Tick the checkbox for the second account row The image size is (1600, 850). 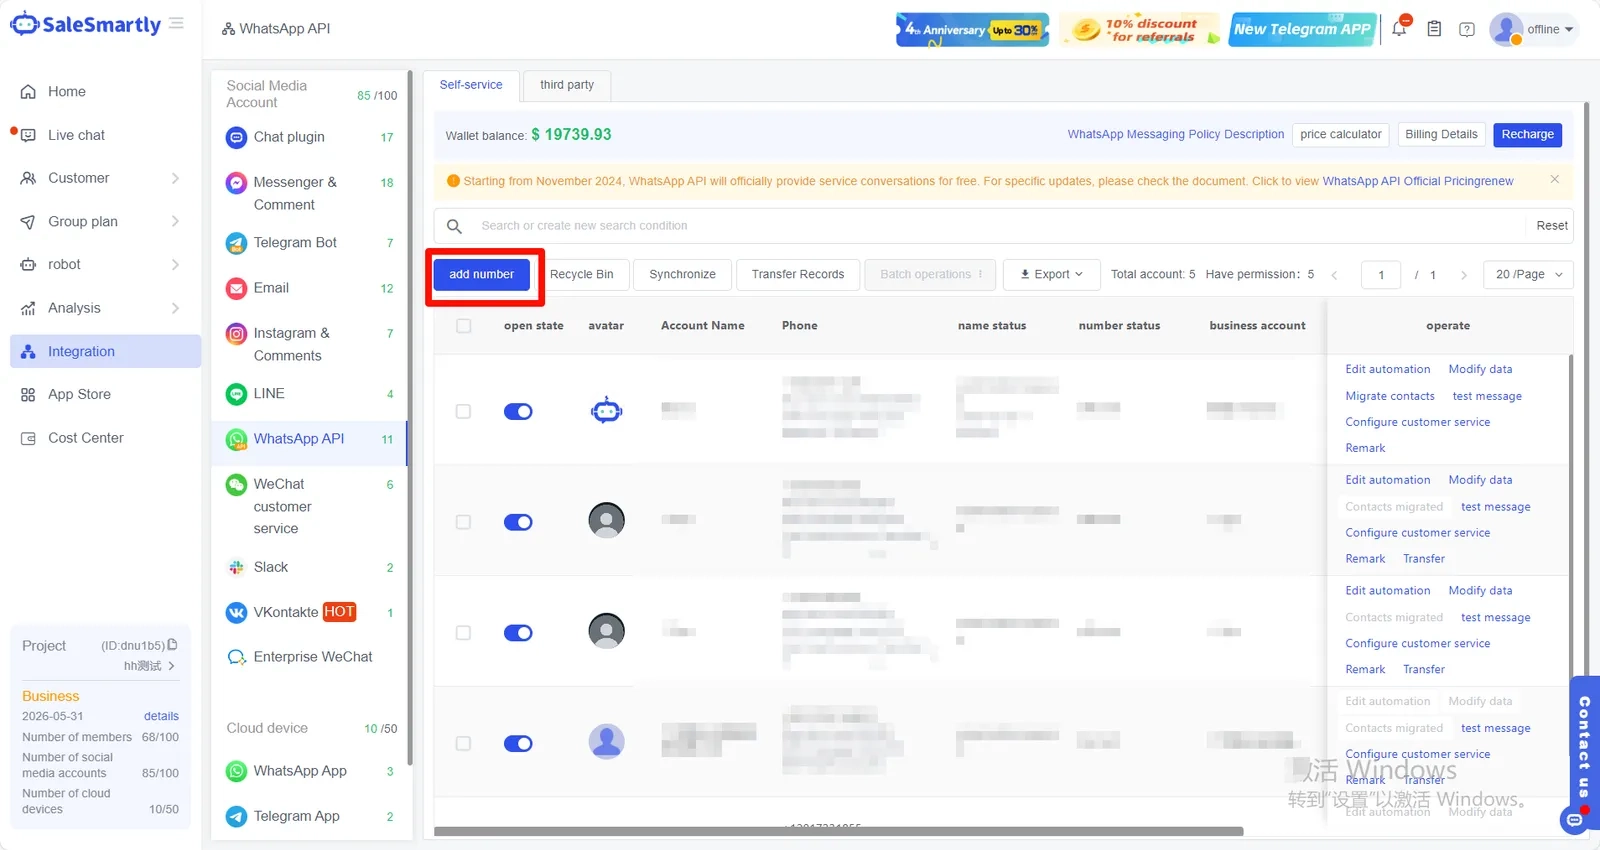click(x=463, y=522)
